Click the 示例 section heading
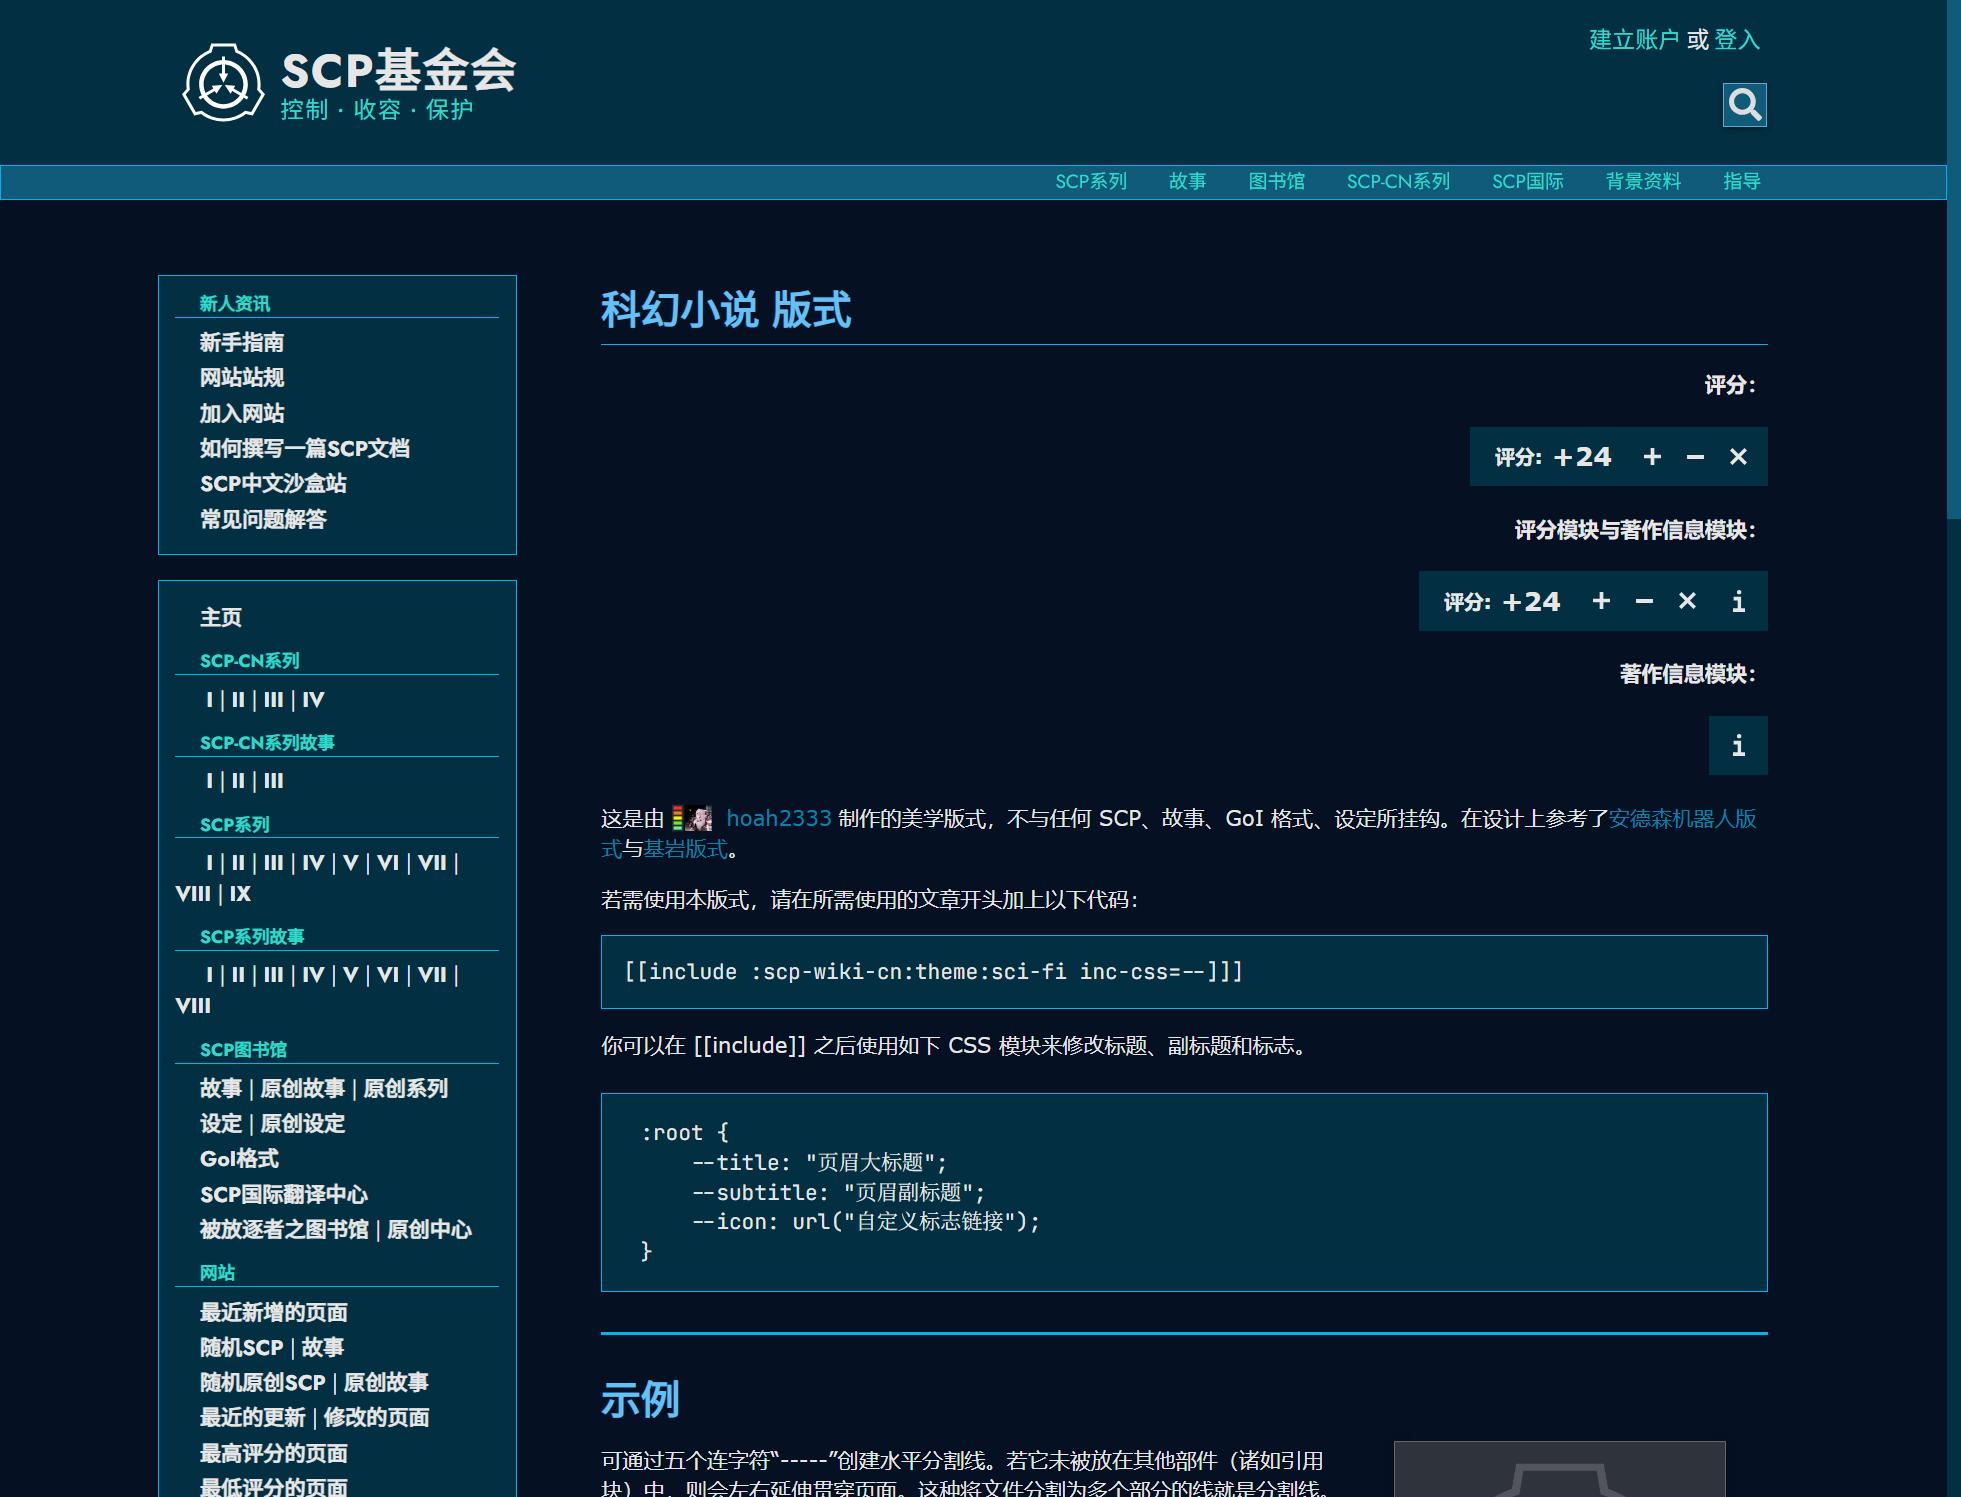Viewport: 1961px width, 1497px height. (640, 1400)
